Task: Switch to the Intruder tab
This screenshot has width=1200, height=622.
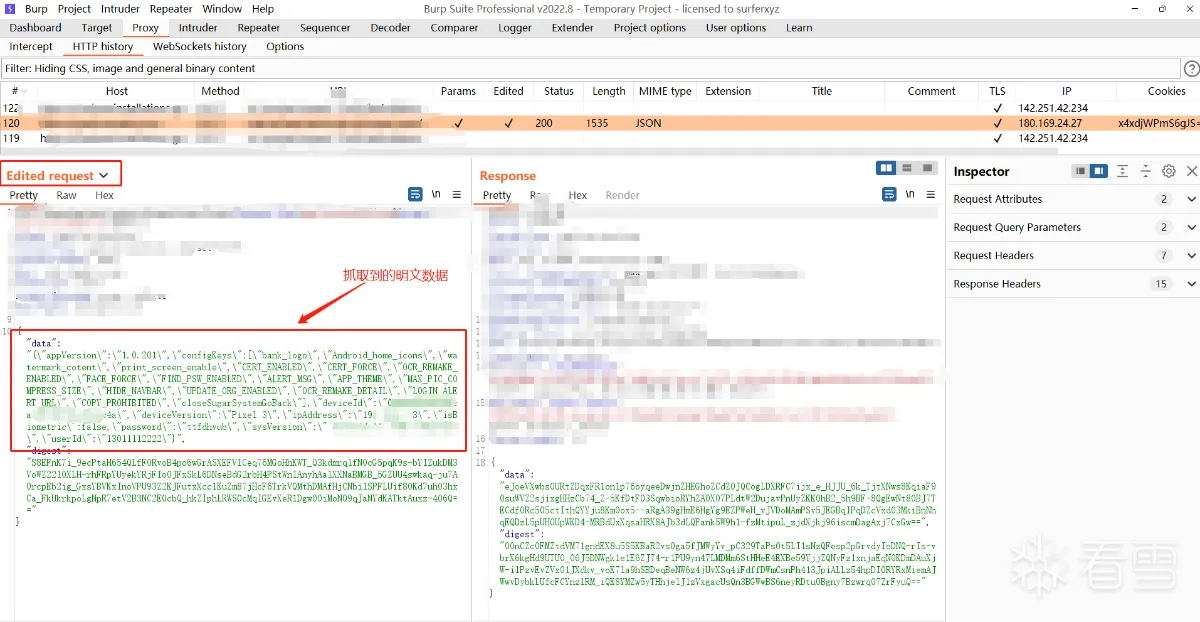Action: pos(198,28)
